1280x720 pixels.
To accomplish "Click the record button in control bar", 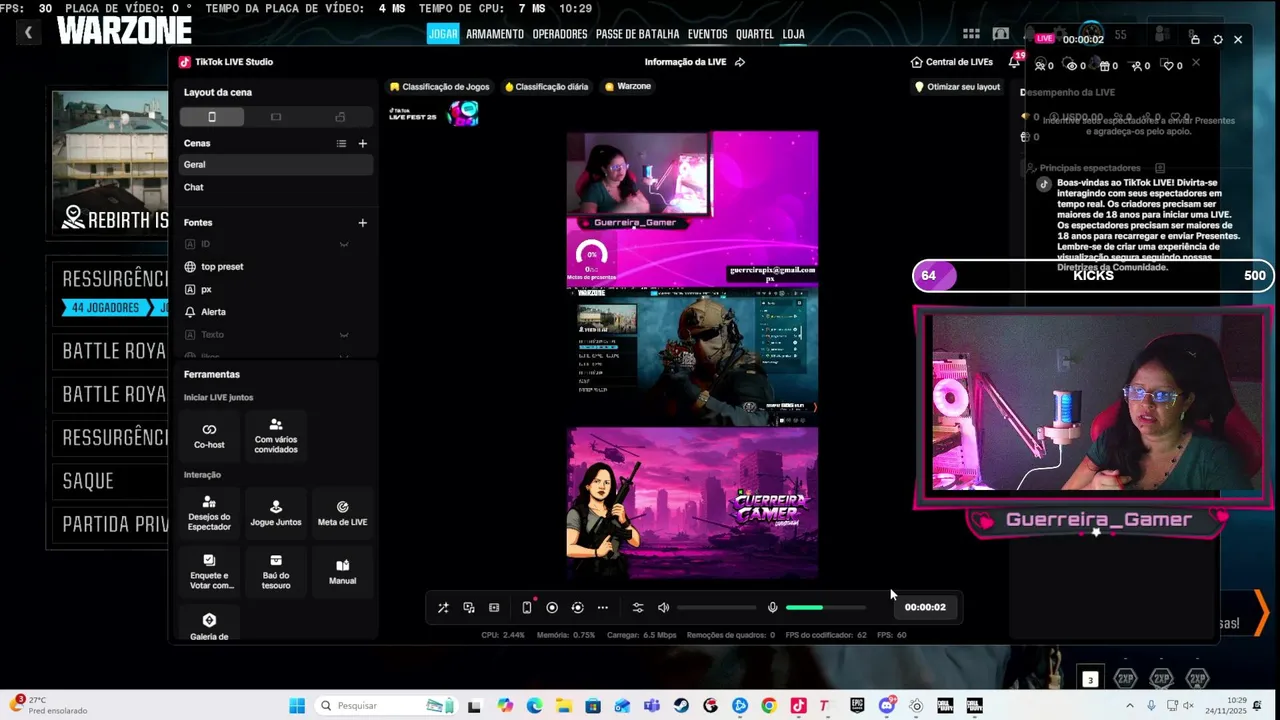I will pos(552,608).
